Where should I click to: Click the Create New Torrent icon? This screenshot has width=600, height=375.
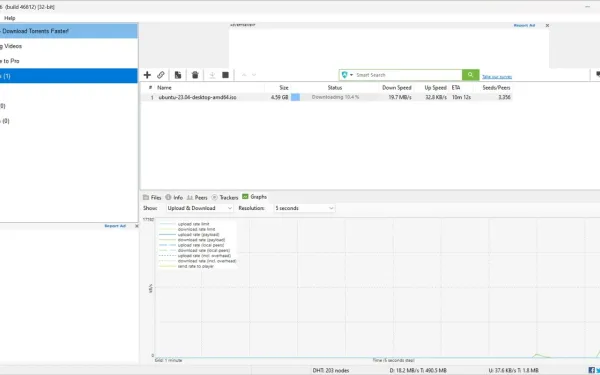pyautogui.click(x=178, y=75)
